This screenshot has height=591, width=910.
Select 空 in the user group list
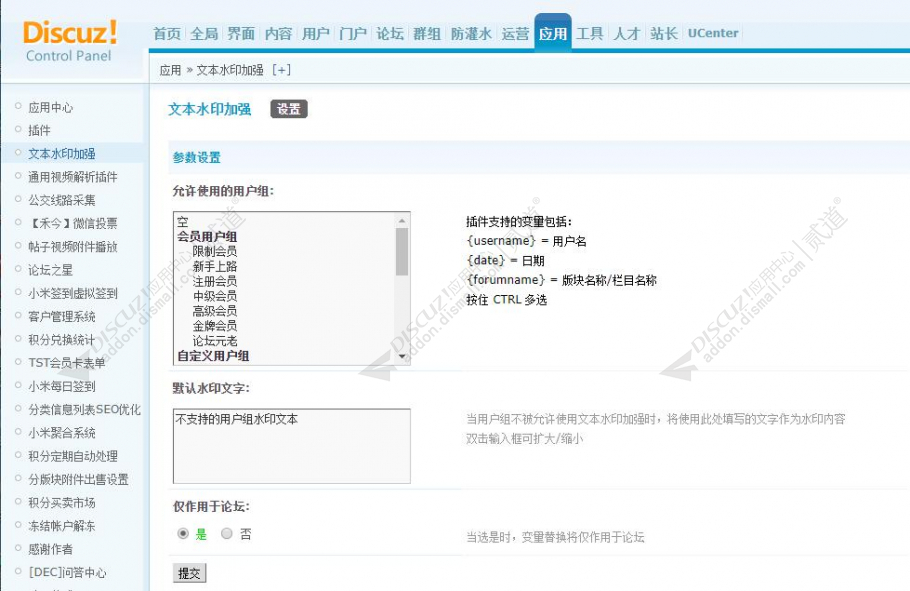[x=183, y=222]
